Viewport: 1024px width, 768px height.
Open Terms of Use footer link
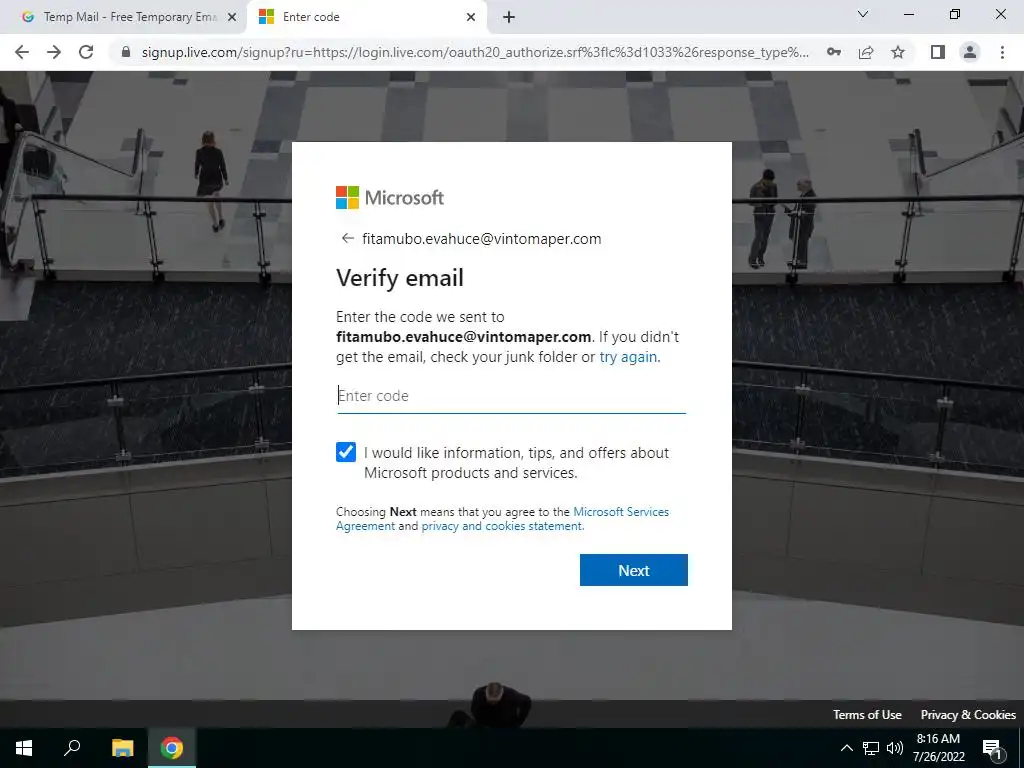[867, 714]
